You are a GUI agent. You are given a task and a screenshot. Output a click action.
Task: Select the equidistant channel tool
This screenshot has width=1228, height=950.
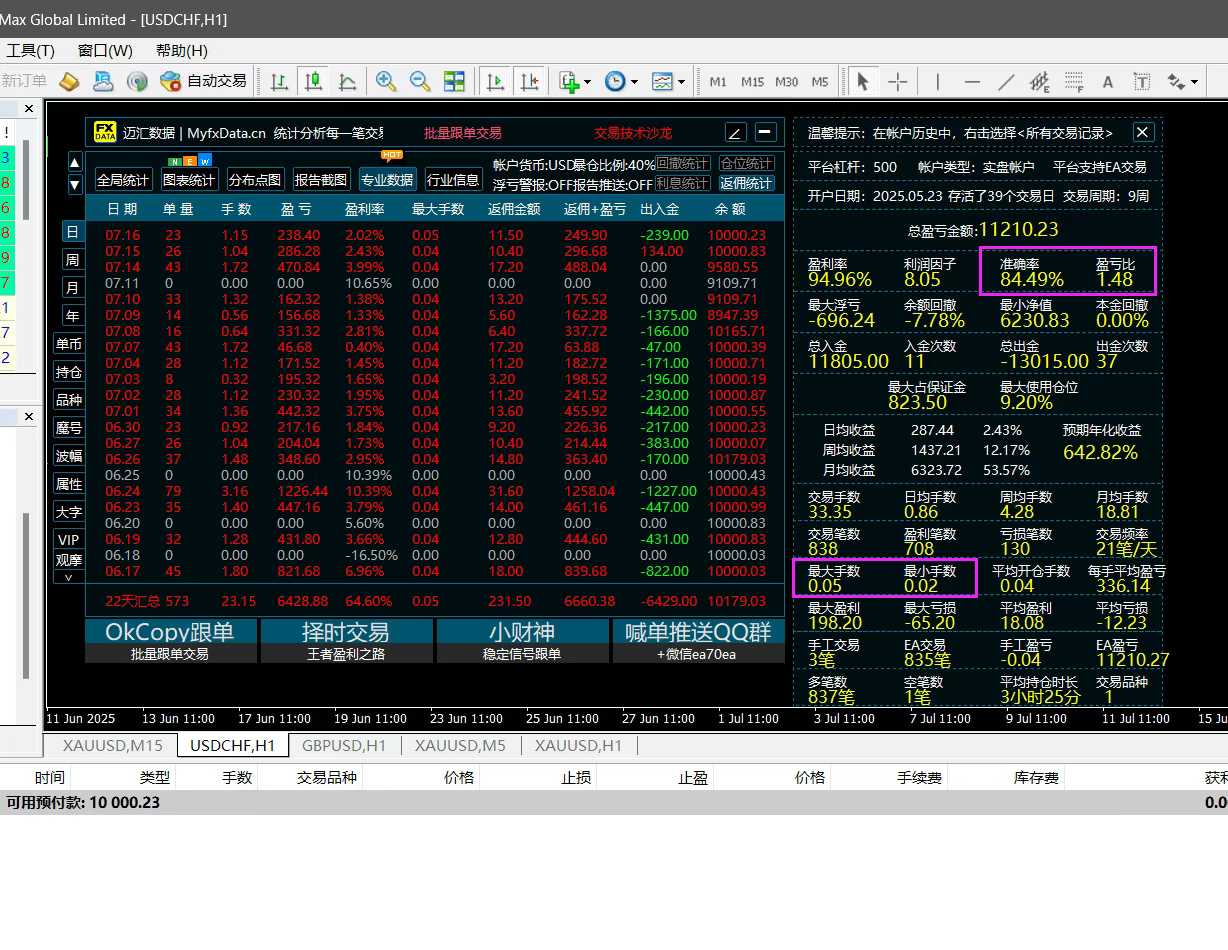pyautogui.click(x=1040, y=81)
